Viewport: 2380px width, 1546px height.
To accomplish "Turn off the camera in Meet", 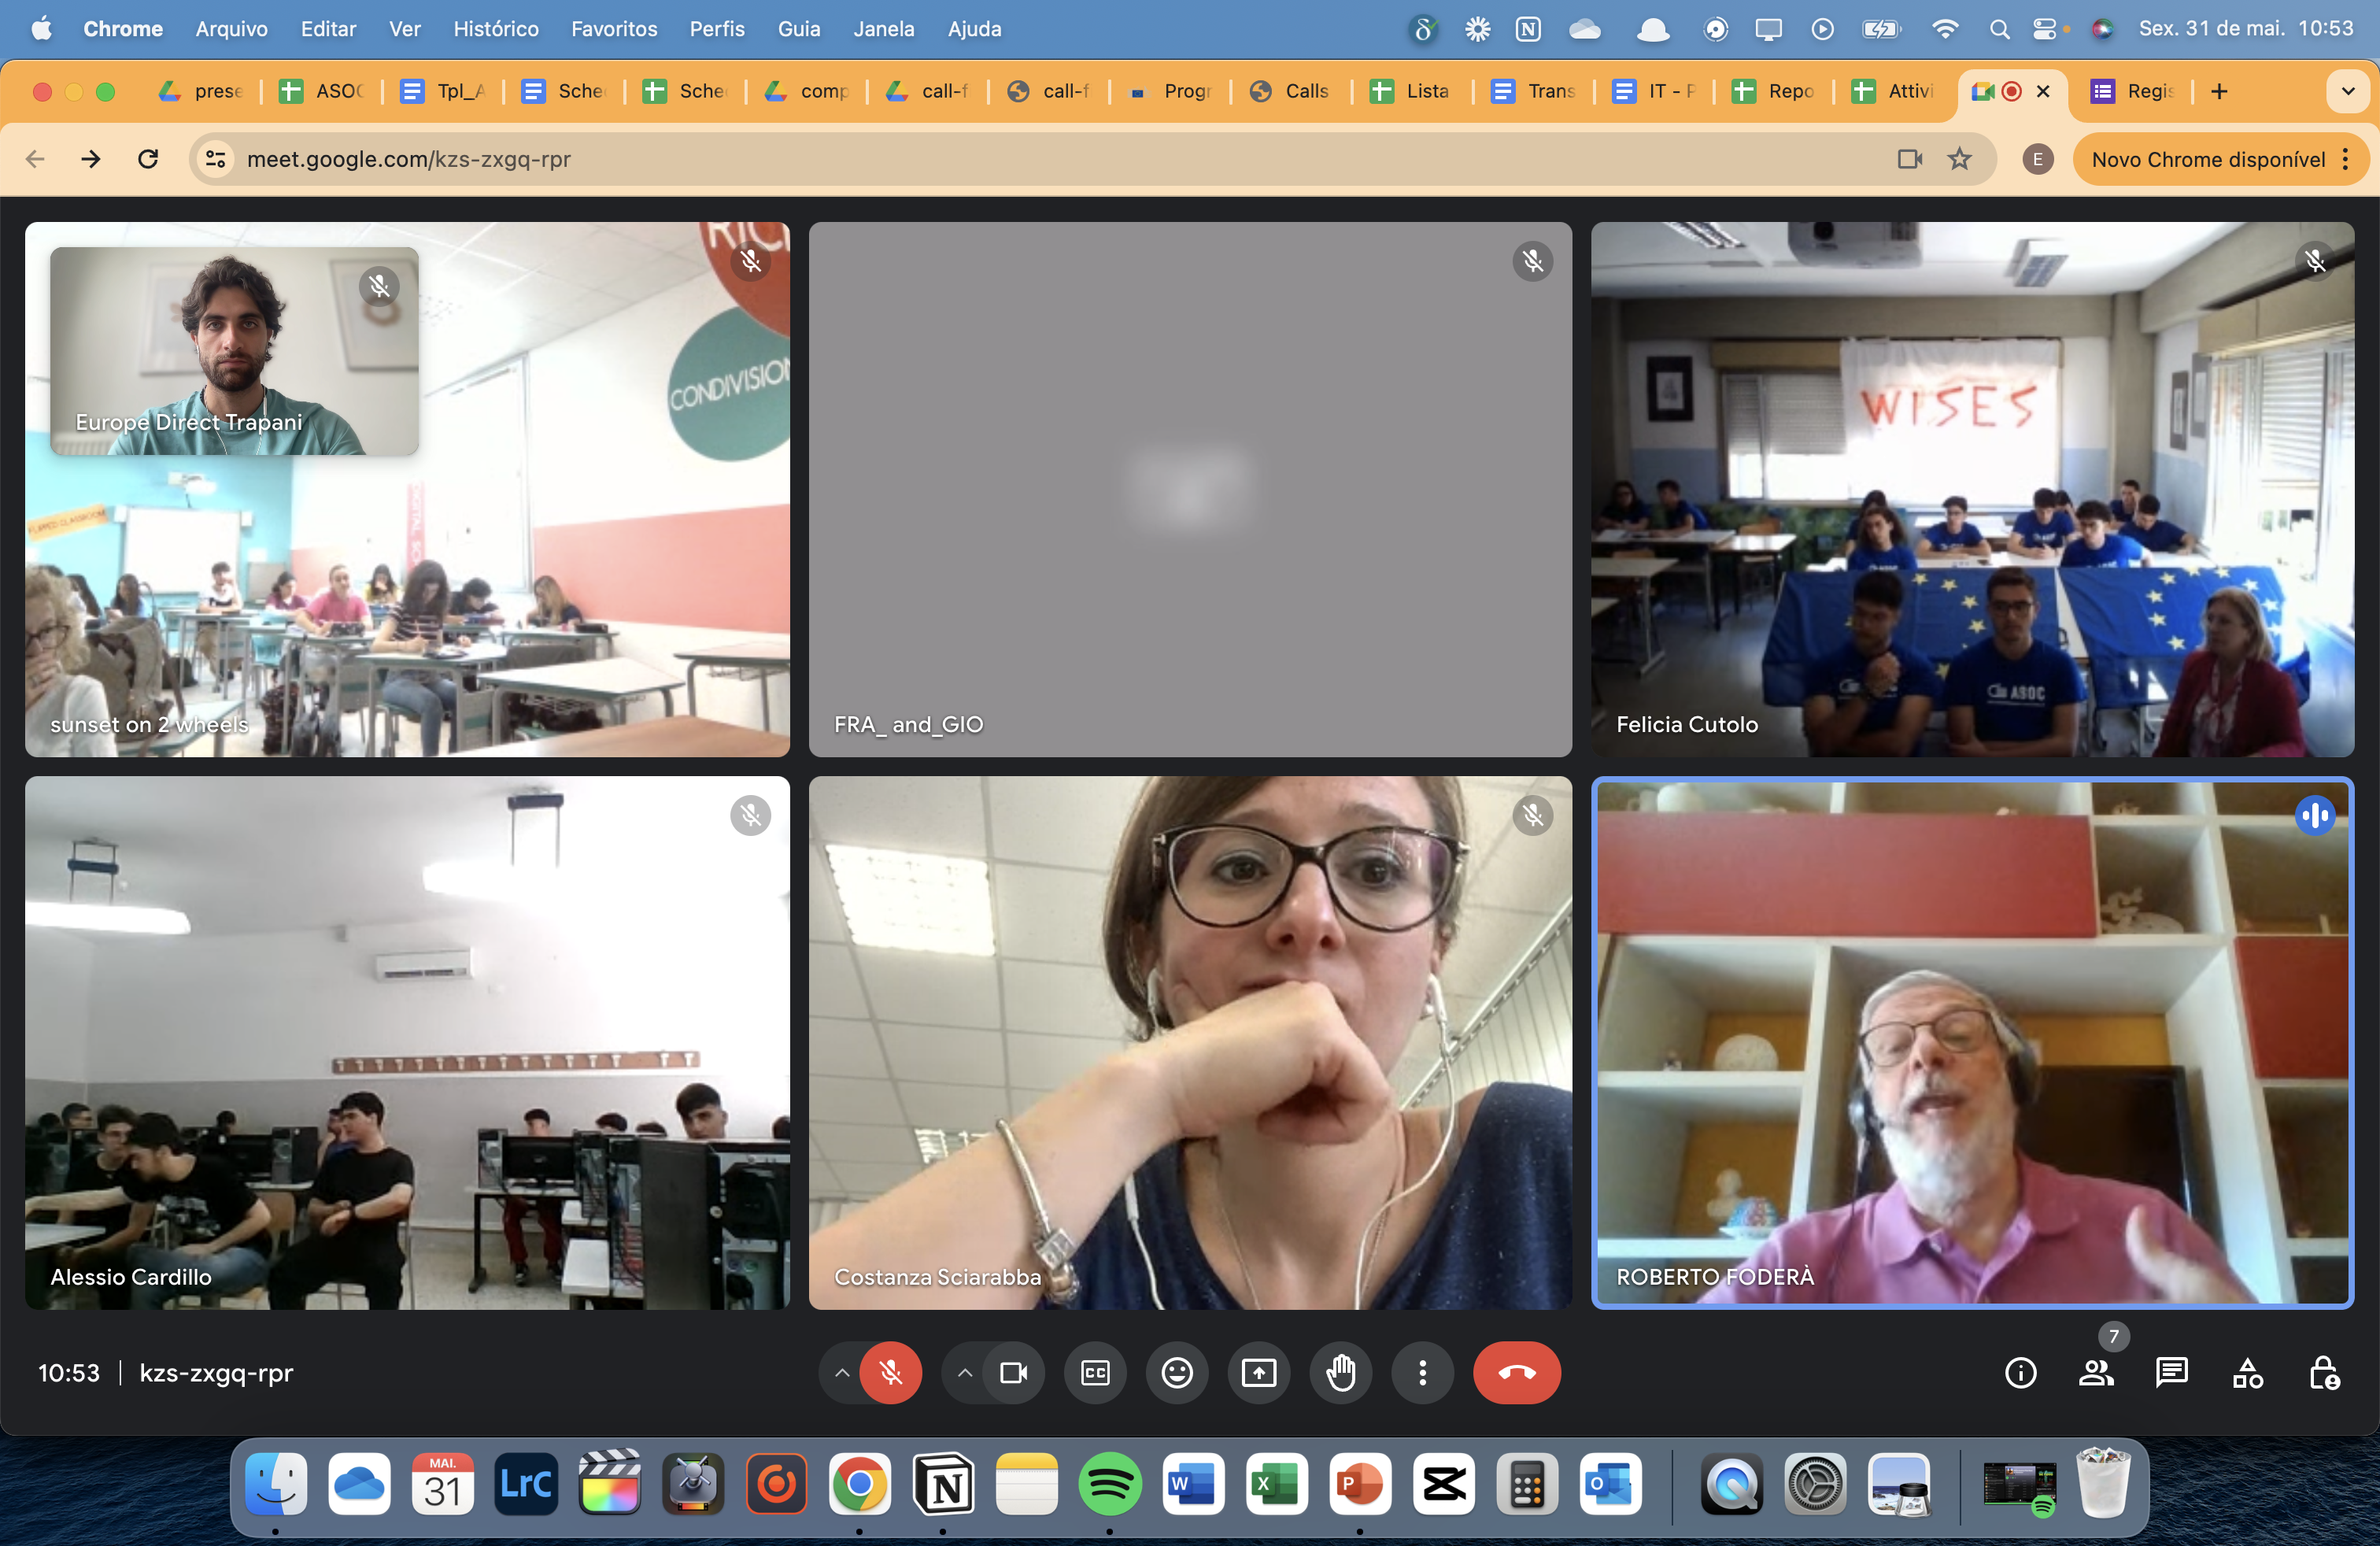I will (1013, 1373).
